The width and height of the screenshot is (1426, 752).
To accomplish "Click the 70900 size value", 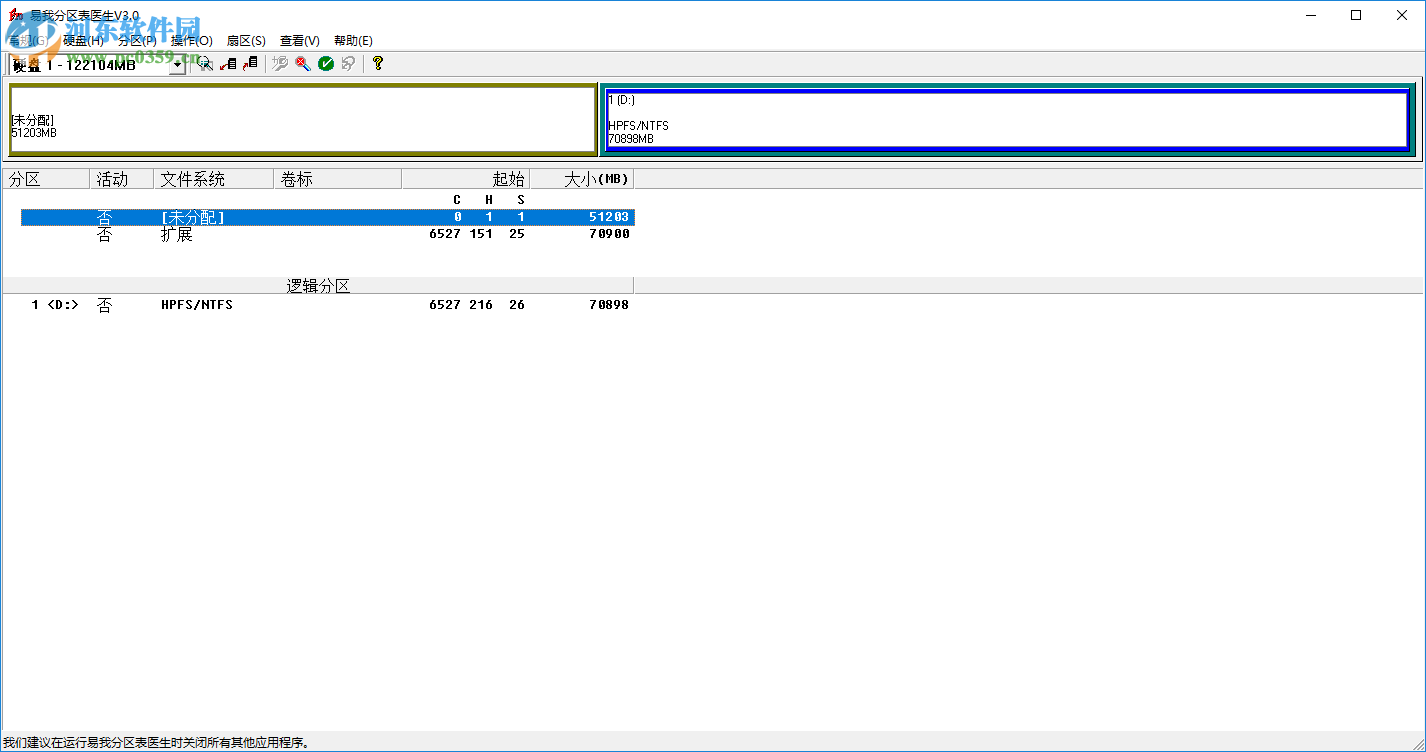I will [x=609, y=234].
